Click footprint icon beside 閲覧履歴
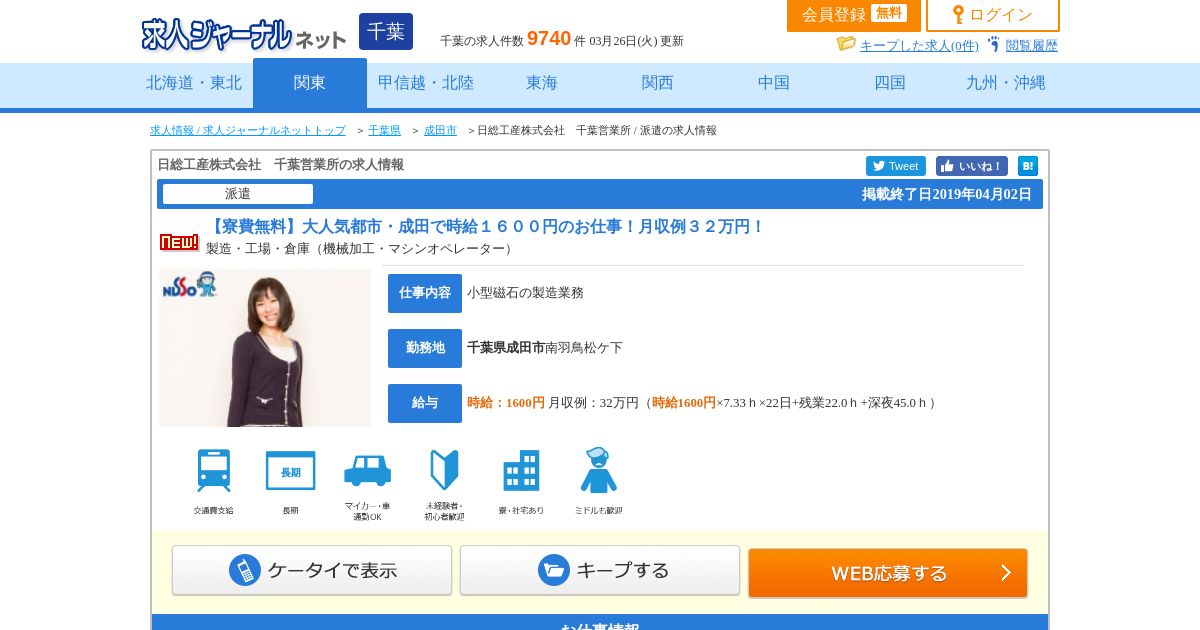The width and height of the screenshot is (1200, 630). [x=993, y=44]
